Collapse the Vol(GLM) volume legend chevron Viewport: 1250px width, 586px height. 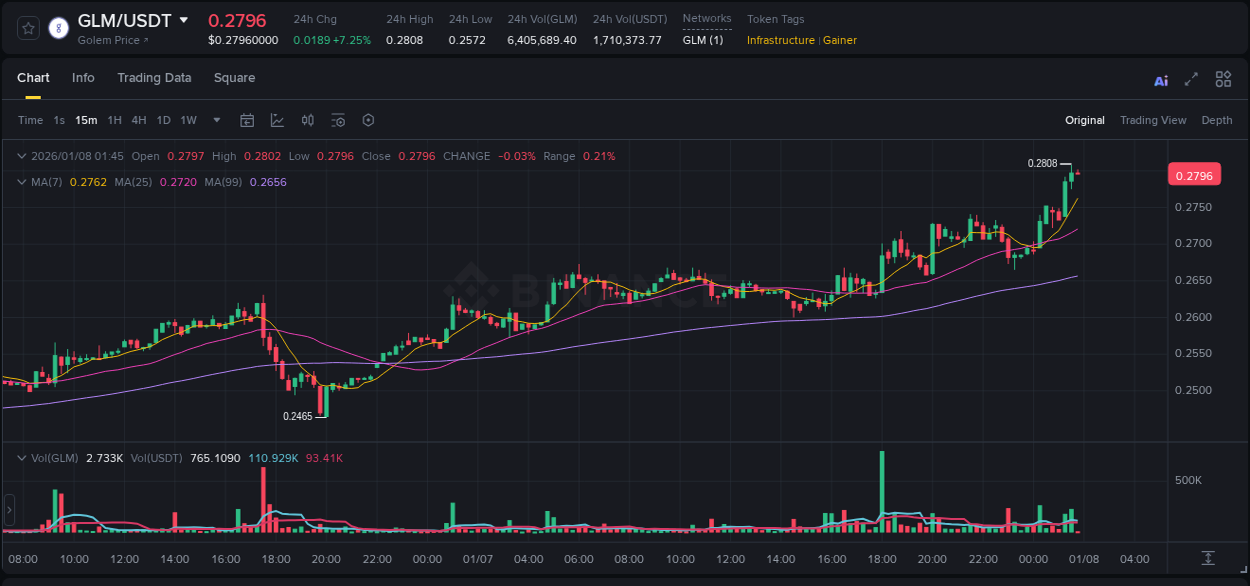tap(22, 458)
